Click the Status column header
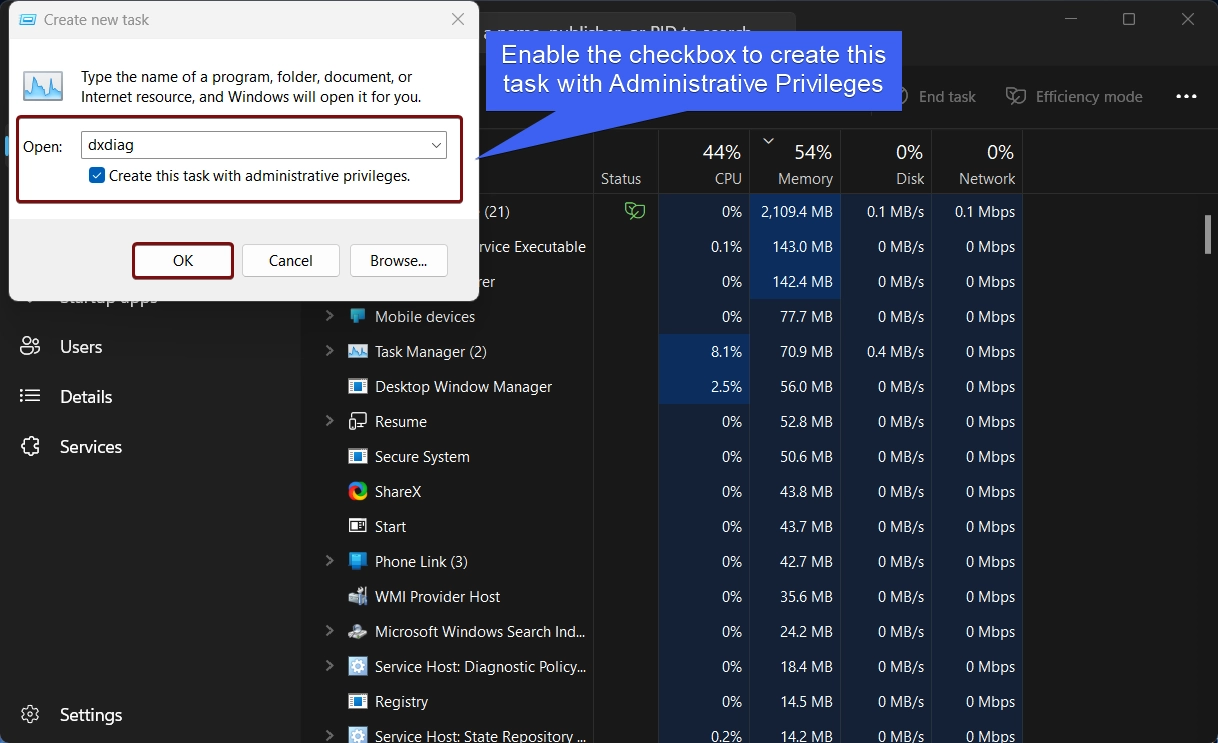The width and height of the screenshot is (1218, 743). [621, 179]
